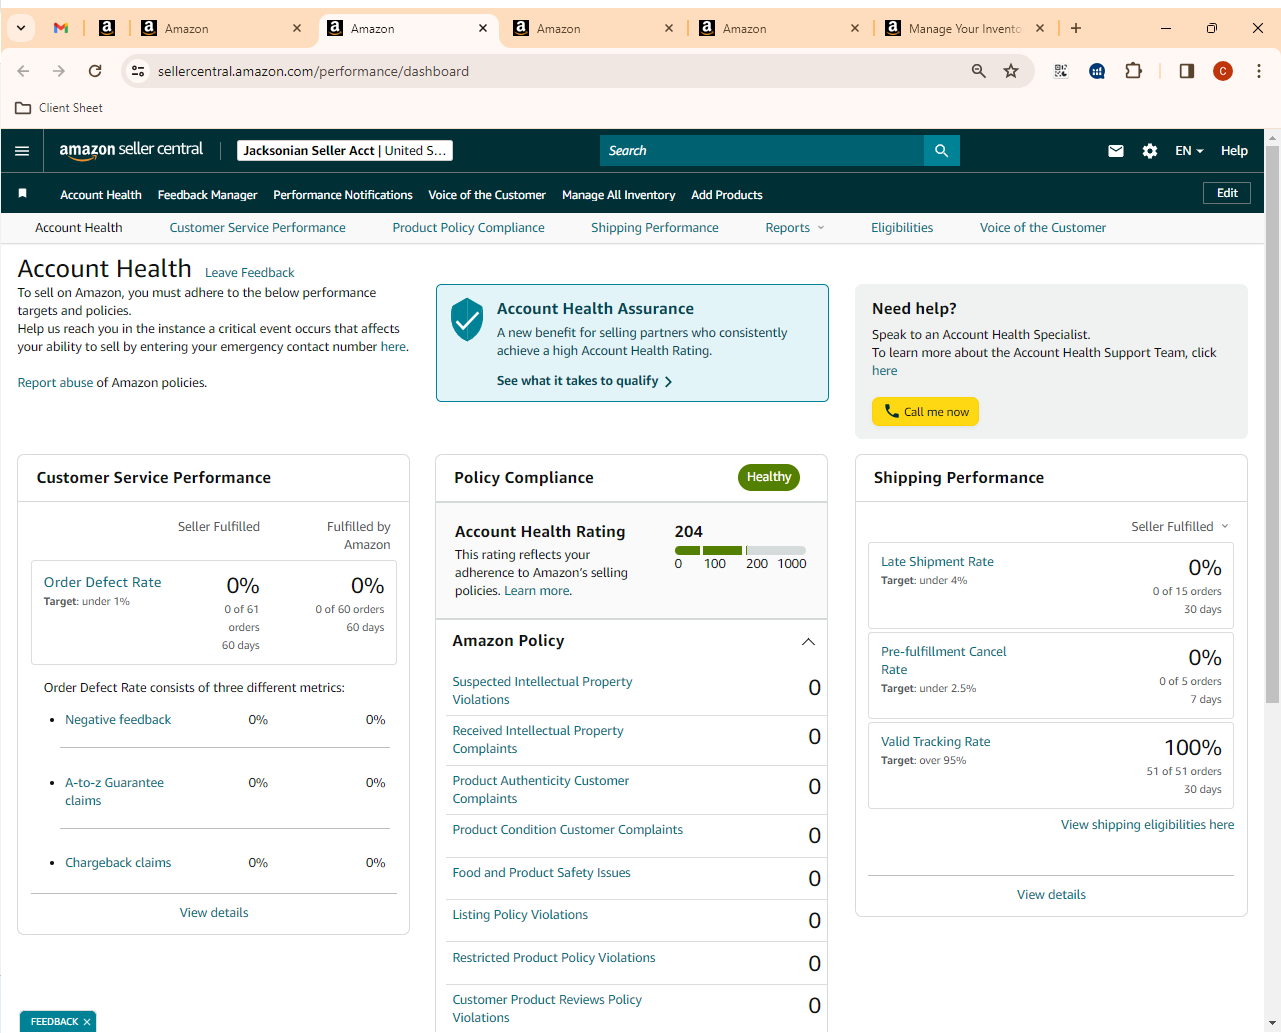The image size is (1281, 1033).
Task: Open Feedback Manager in the favorites bar
Action: pyautogui.click(x=207, y=195)
